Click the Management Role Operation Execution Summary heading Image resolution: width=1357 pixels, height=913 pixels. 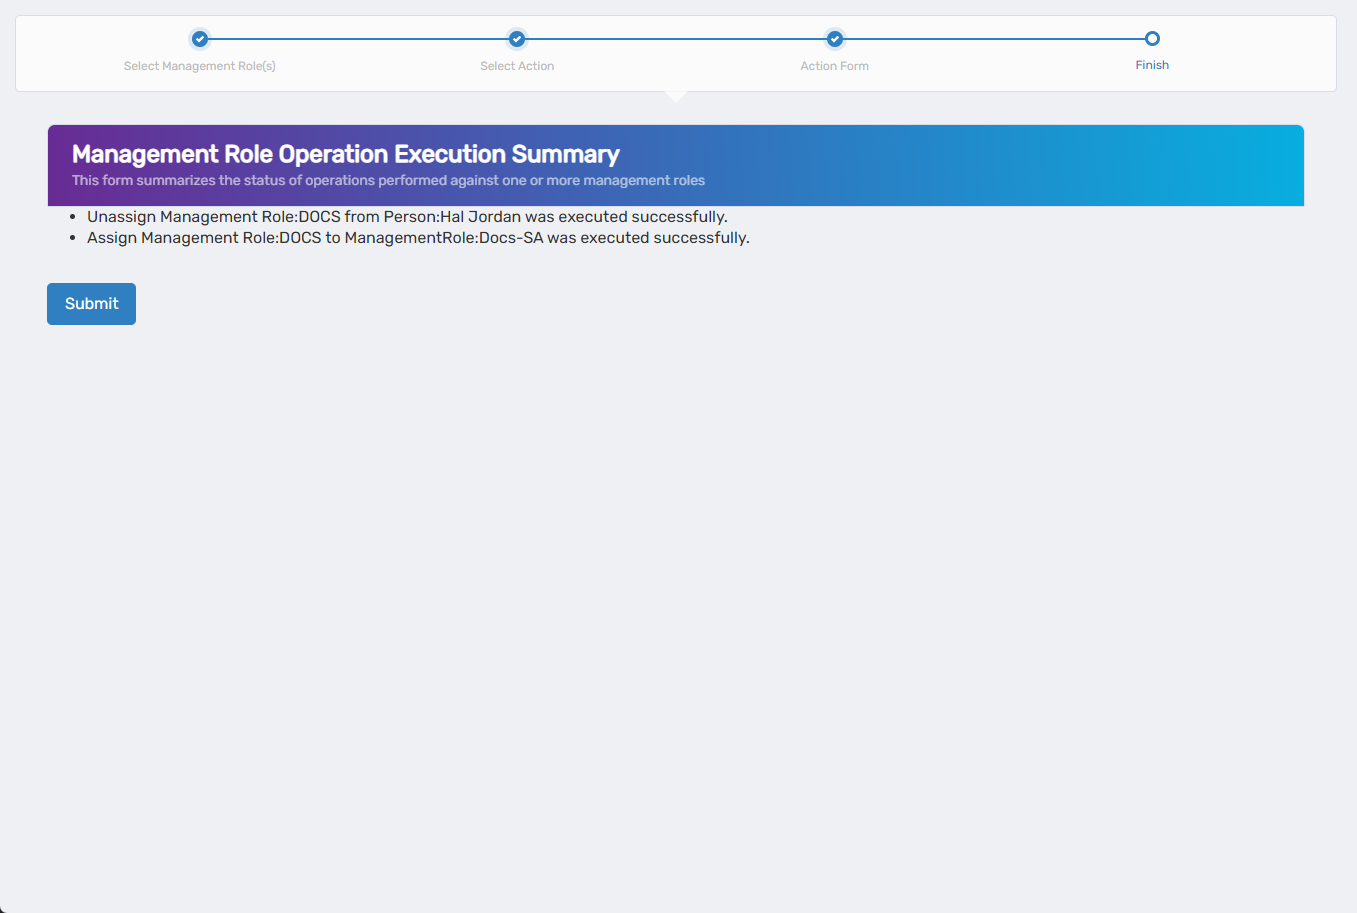tap(345, 154)
